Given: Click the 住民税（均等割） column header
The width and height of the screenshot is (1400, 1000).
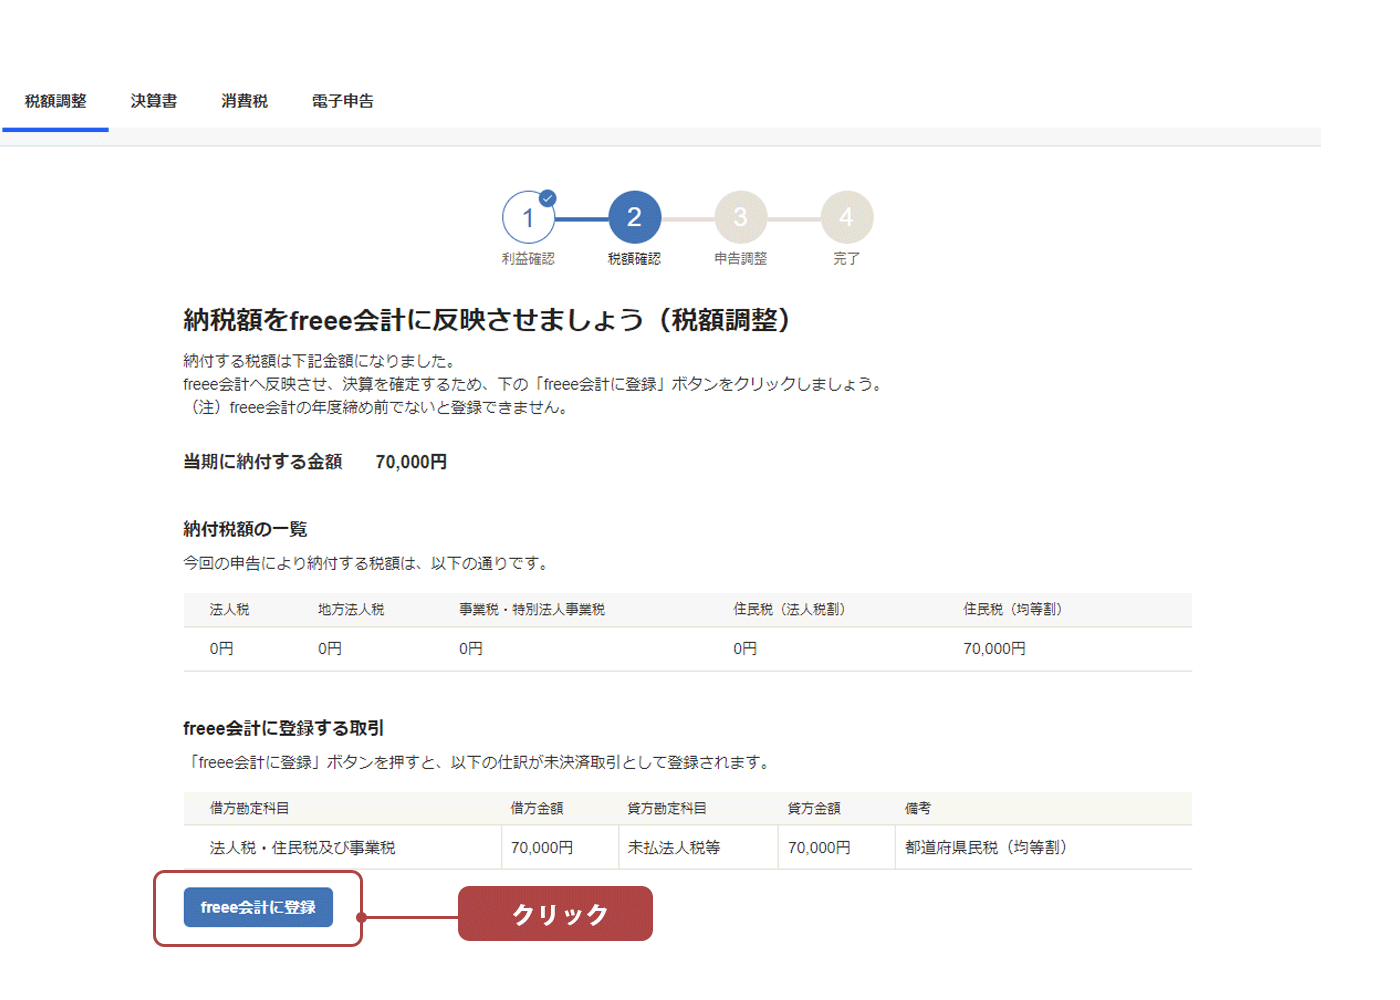Looking at the screenshot, I should pyautogui.click(x=1013, y=609).
